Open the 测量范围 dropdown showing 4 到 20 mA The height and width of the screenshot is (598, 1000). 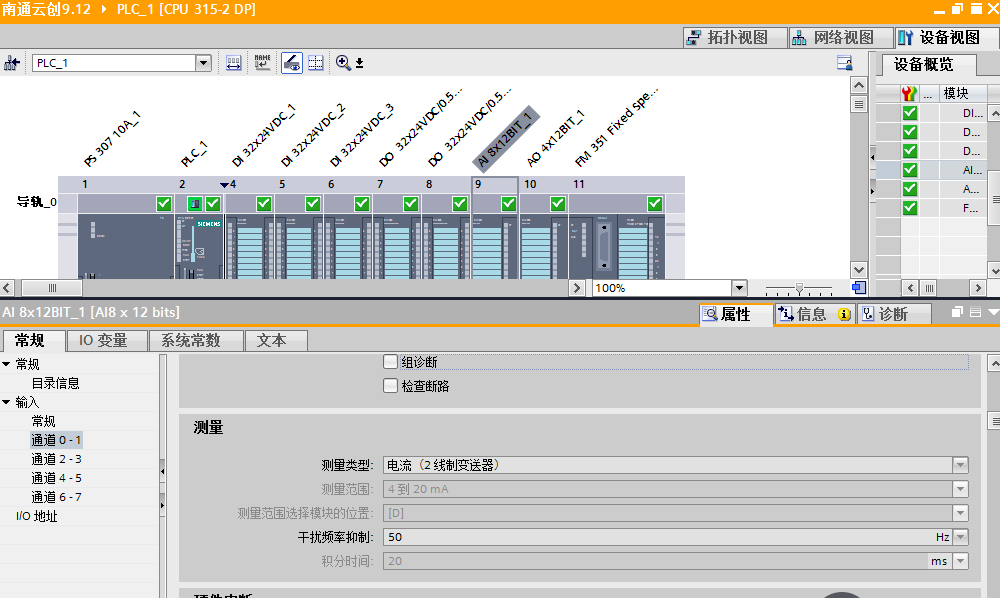click(x=960, y=489)
